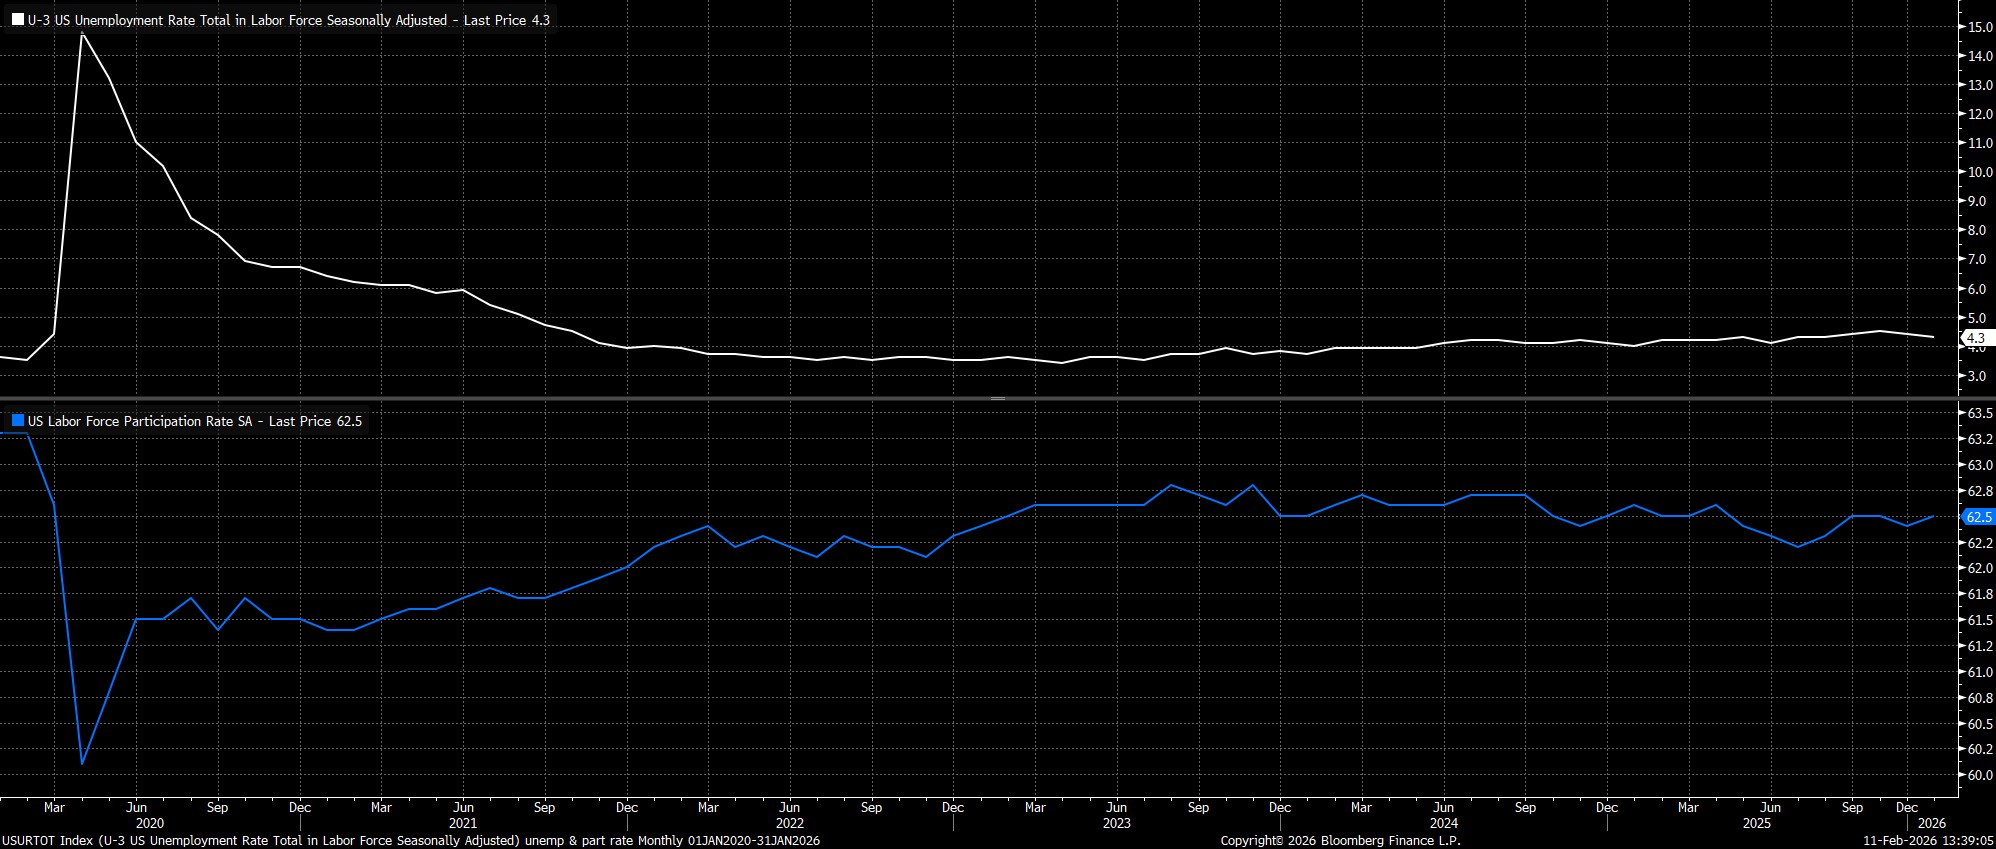Click the blue 62.5 last price tag
Screen dimensions: 1996x849
click(x=1977, y=517)
